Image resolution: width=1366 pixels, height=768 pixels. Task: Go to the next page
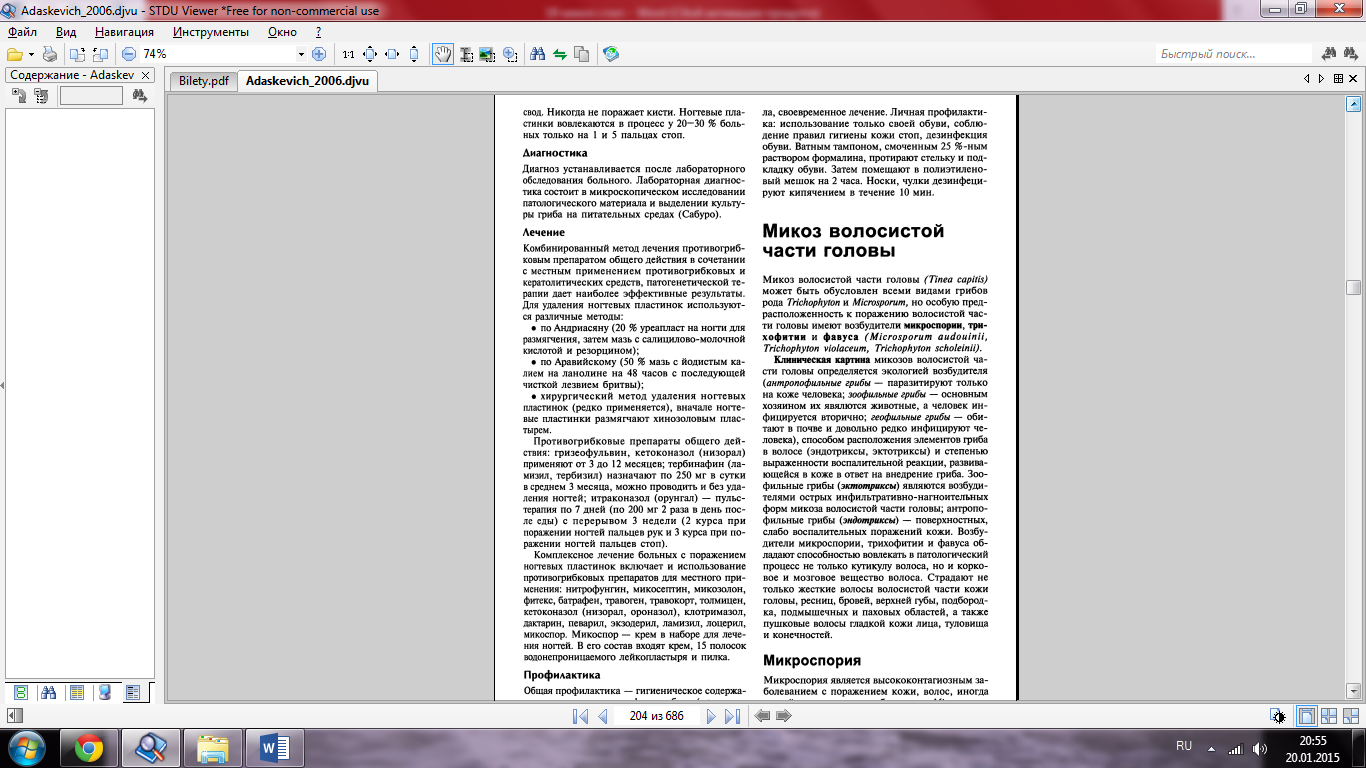[710, 716]
